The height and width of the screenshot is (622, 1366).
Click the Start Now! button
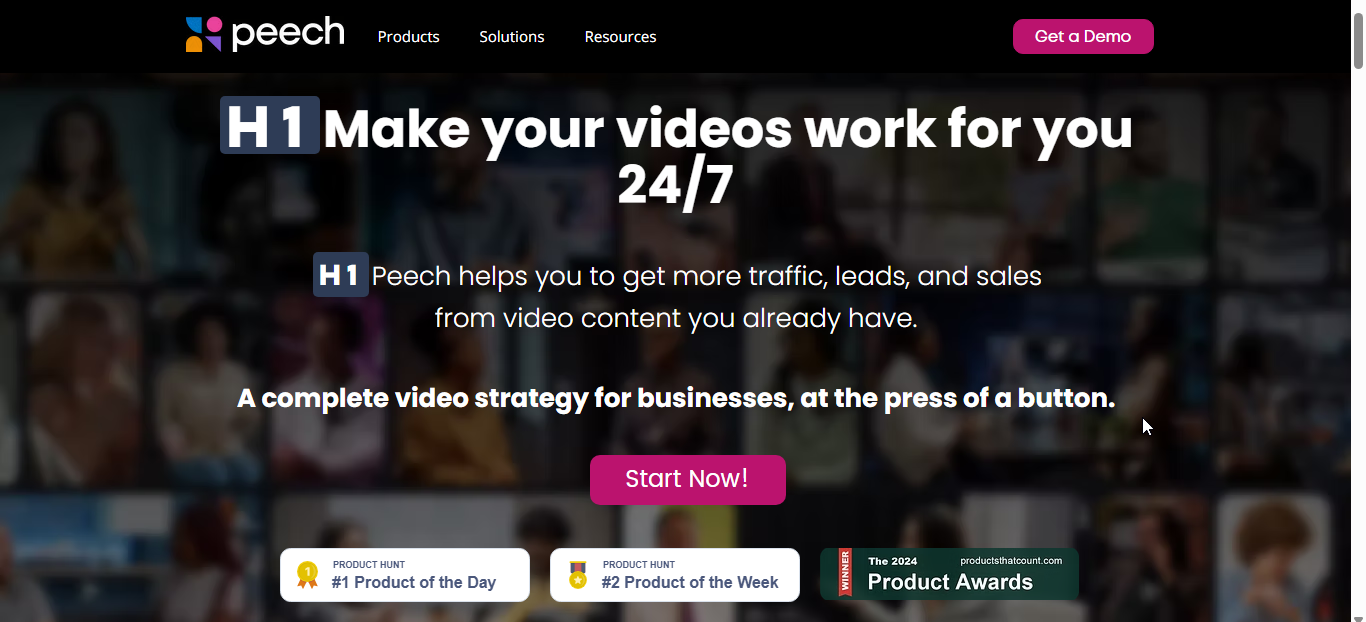tap(688, 480)
